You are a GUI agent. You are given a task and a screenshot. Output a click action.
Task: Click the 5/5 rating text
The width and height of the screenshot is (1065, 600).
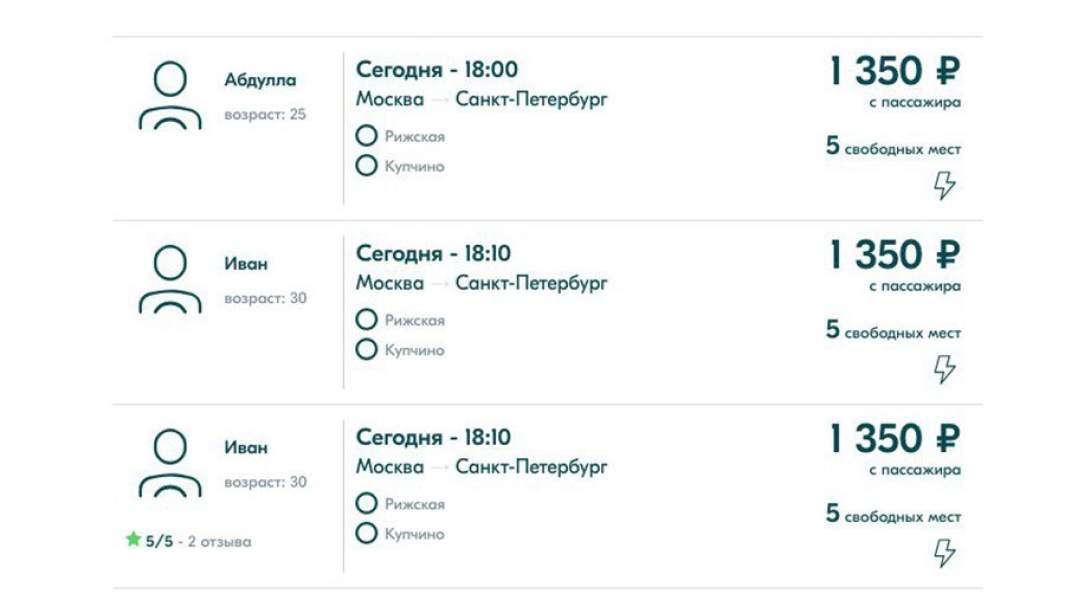tap(158, 542)
